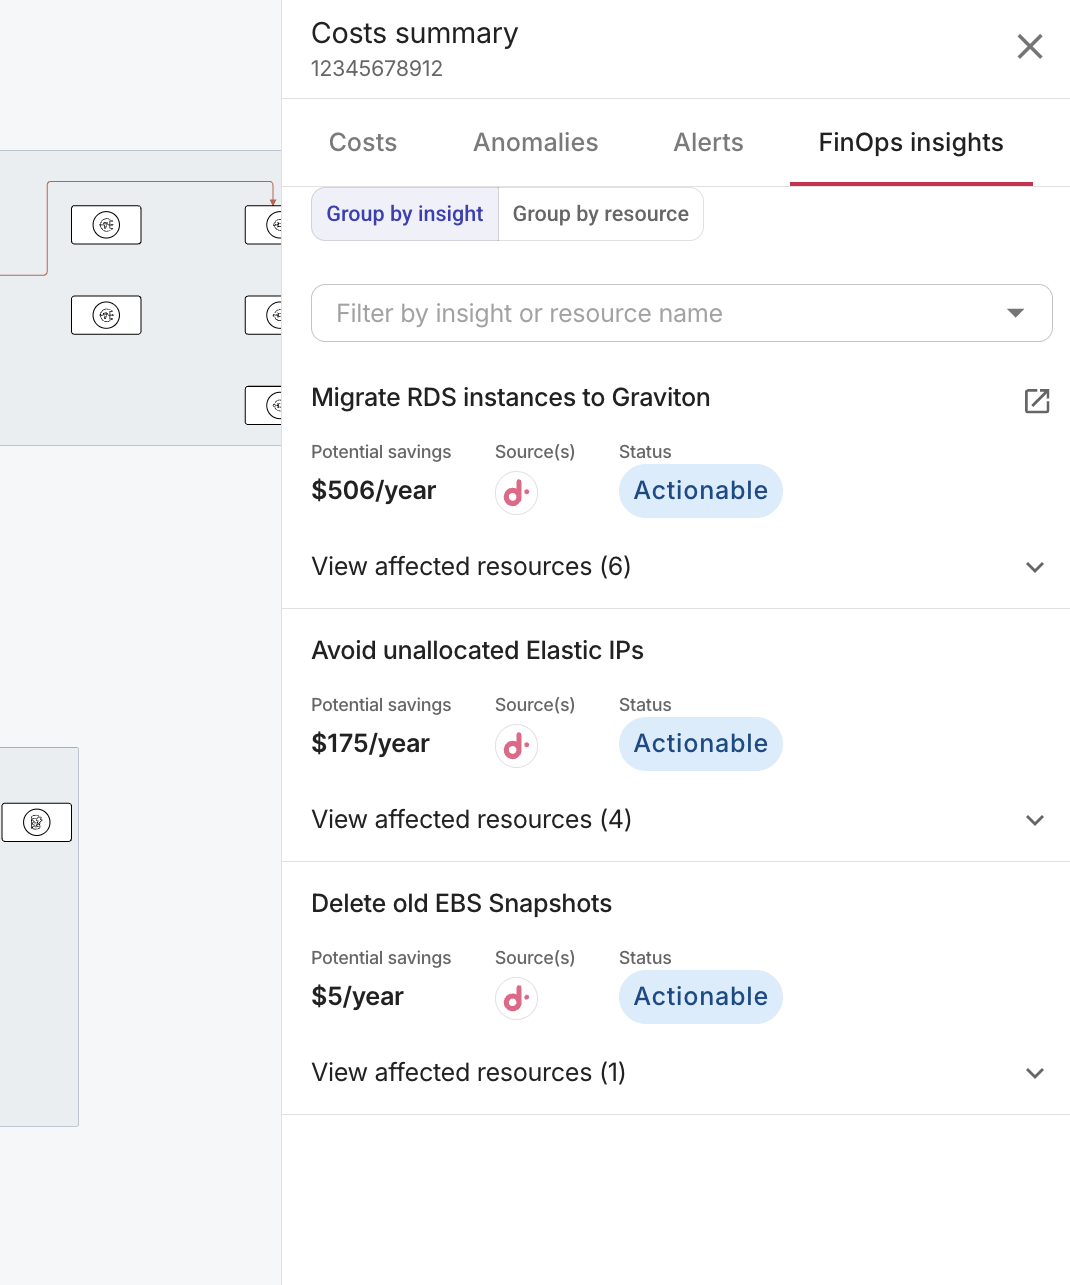Click the Filter by insight or resource name field
This screenshot has width=1070, height=1285.
pos(682,313)
